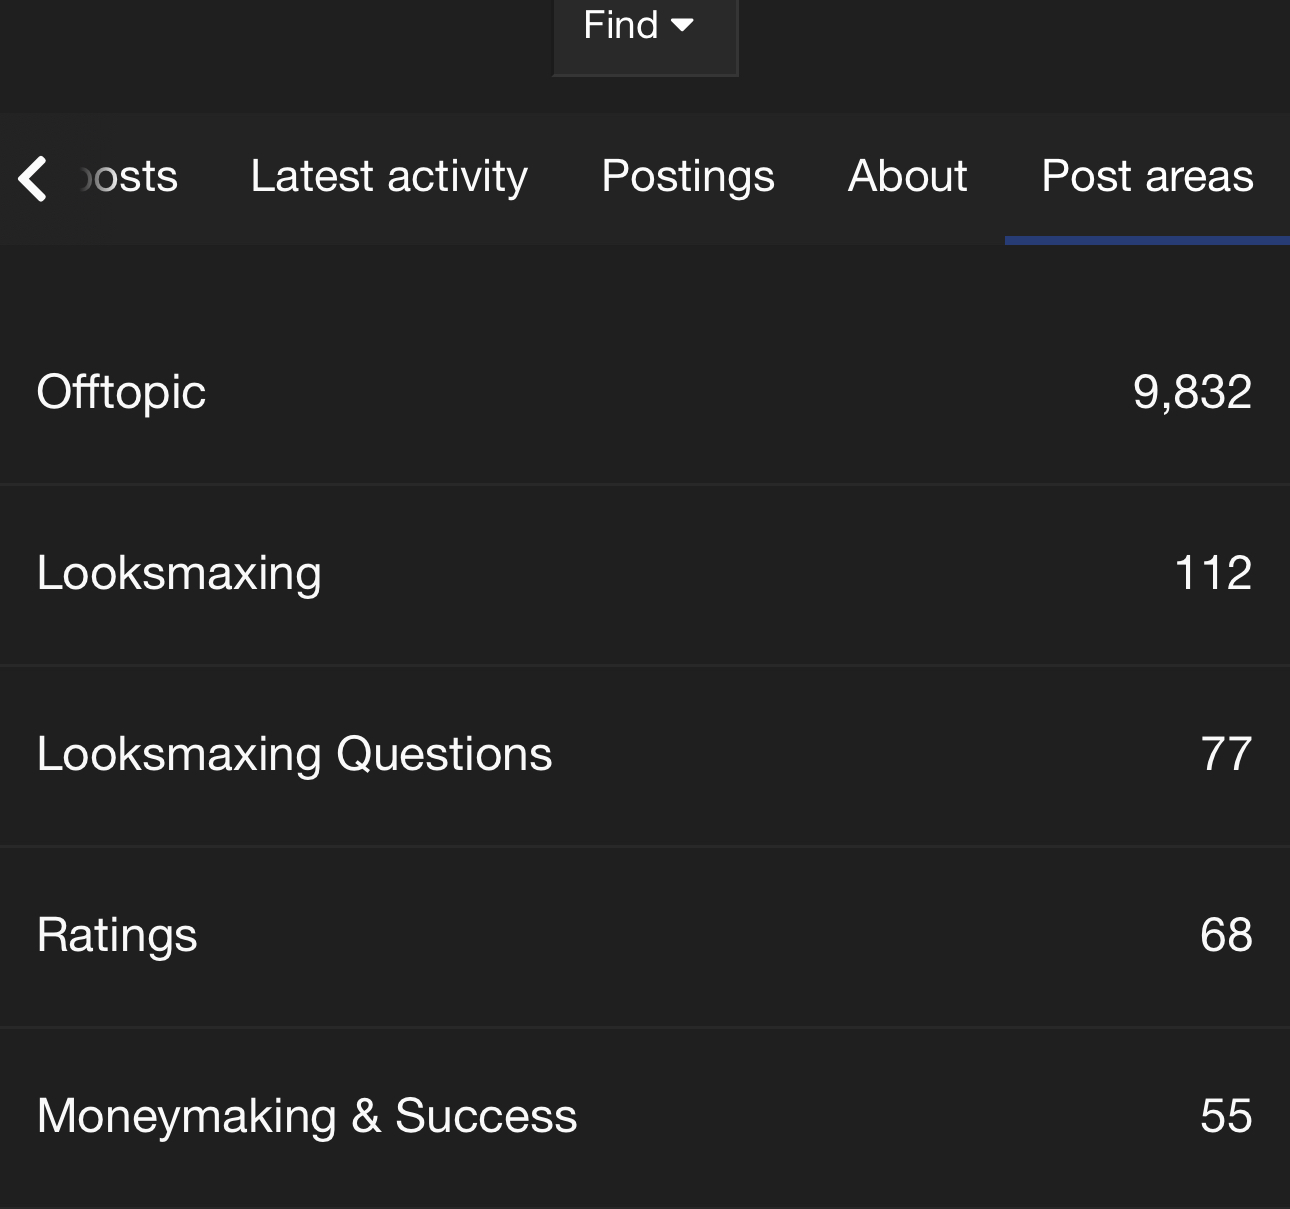Open the Looksmaxing post area
The image size is (1290, 1209).
[179, 573]
